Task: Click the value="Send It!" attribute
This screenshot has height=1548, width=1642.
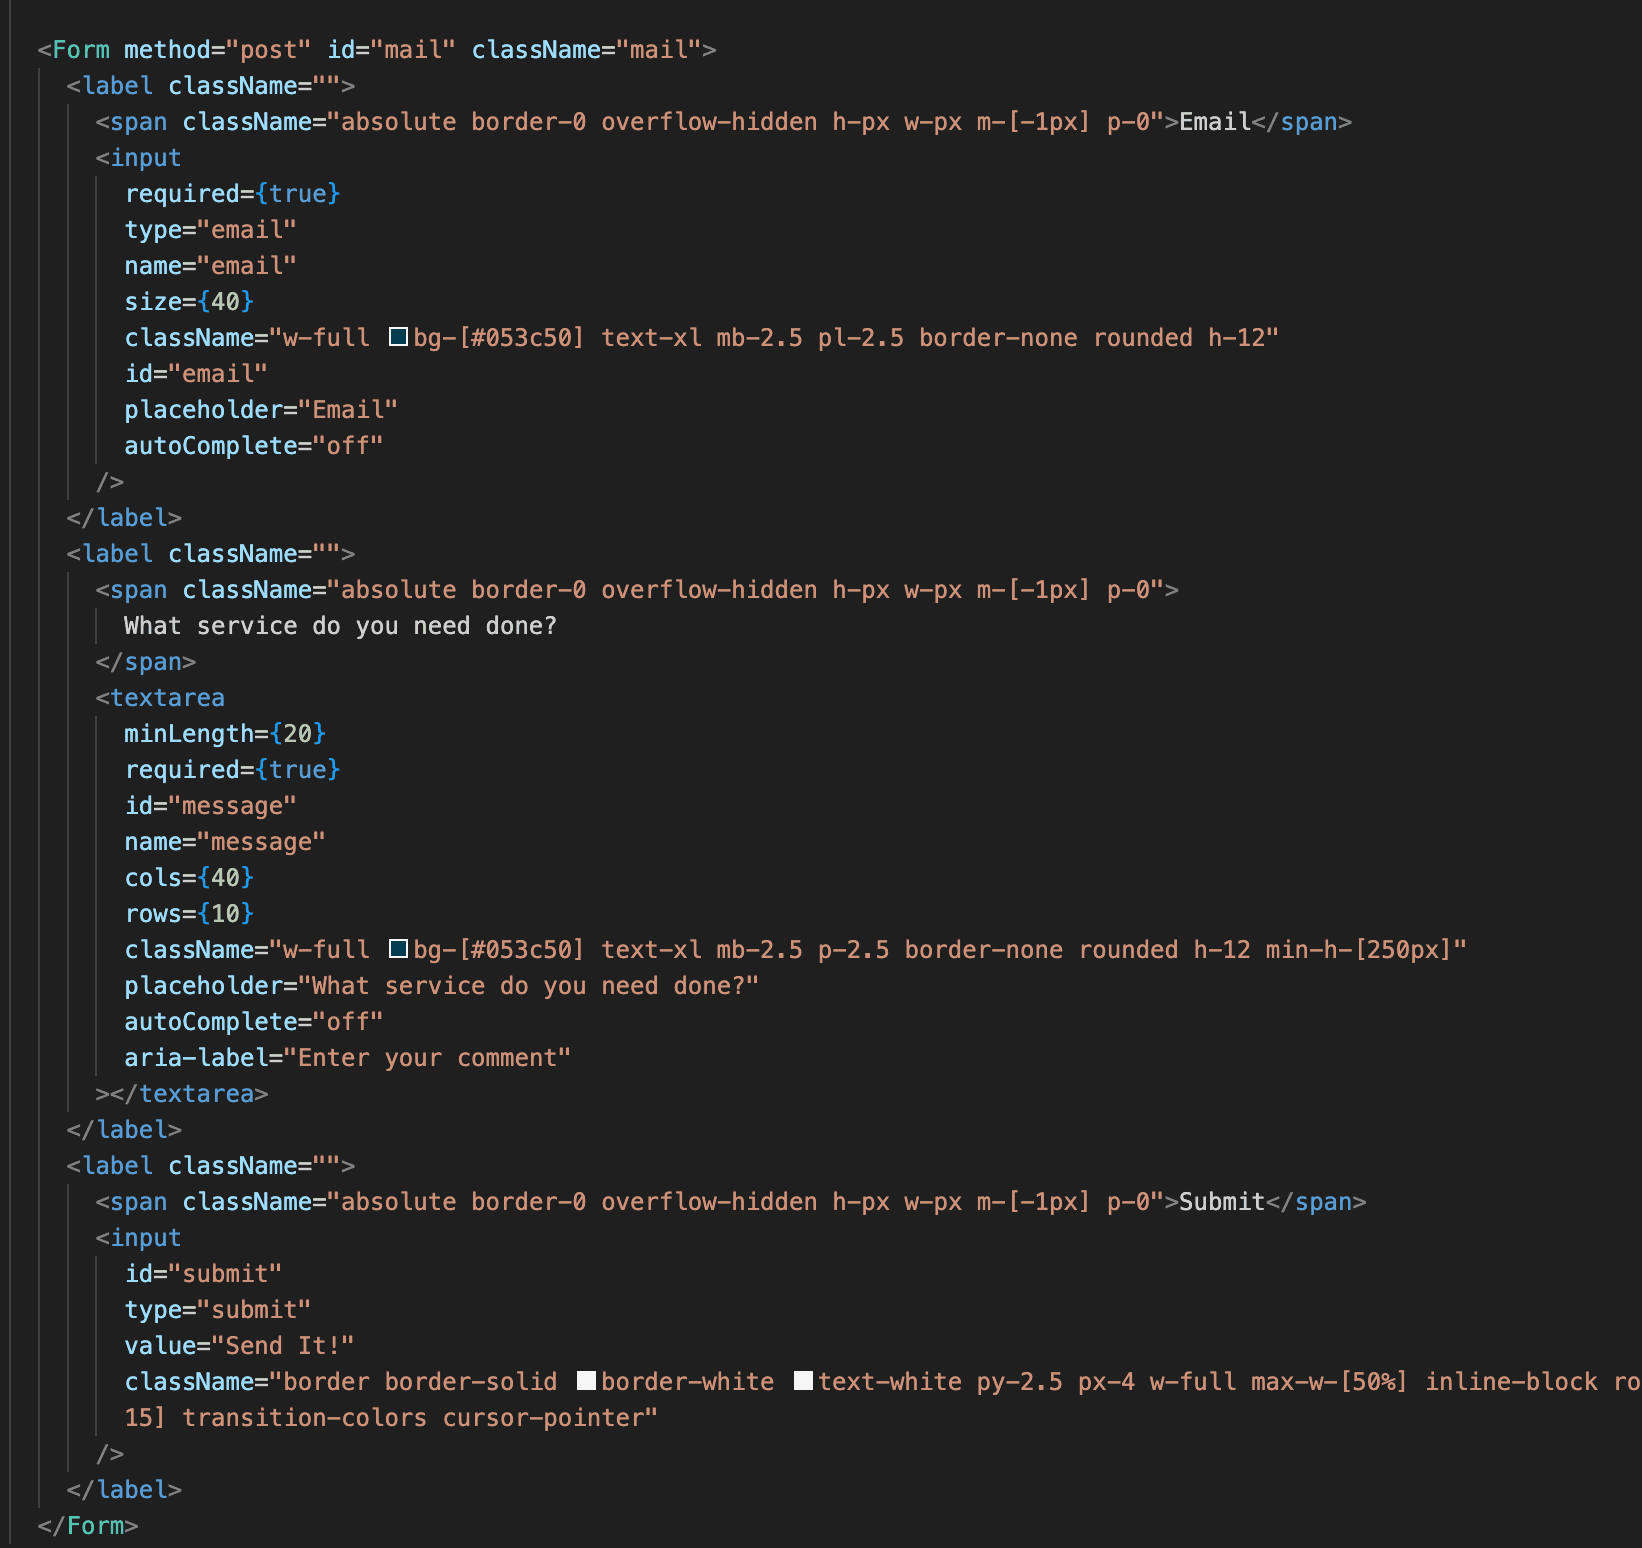Action: point(240,1346)
